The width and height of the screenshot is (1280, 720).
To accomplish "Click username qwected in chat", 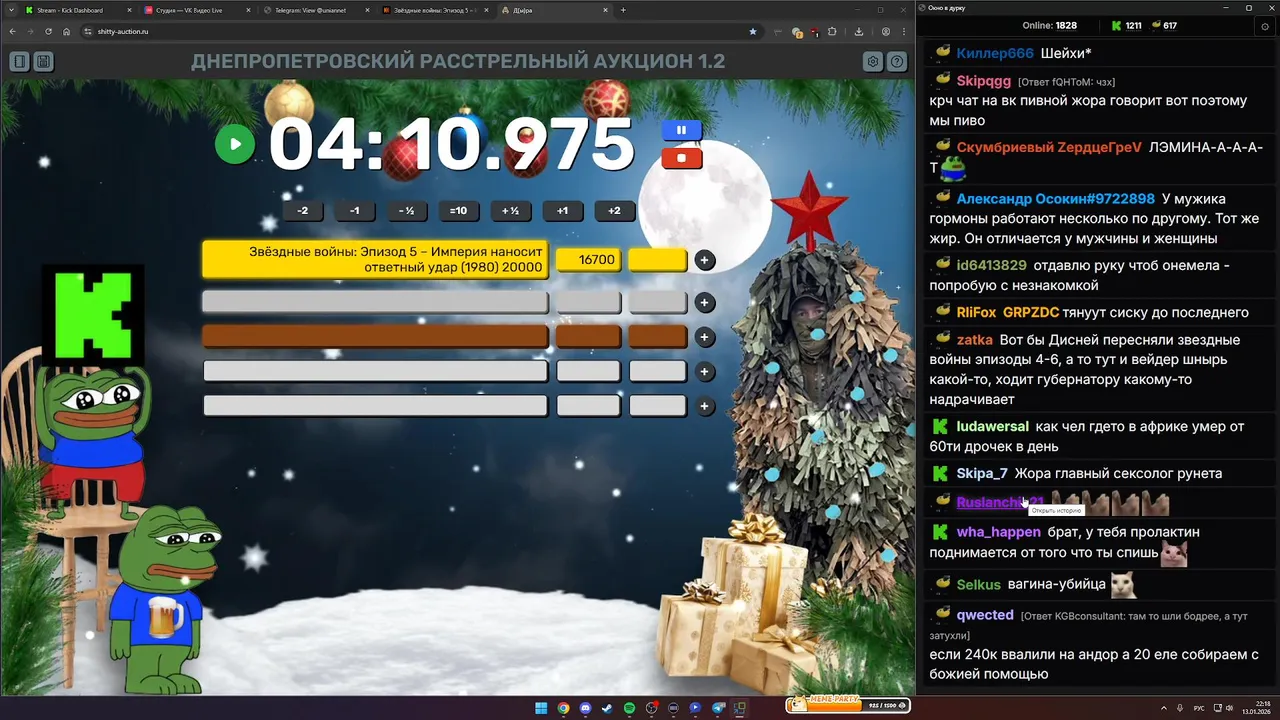I will (986, 615).
